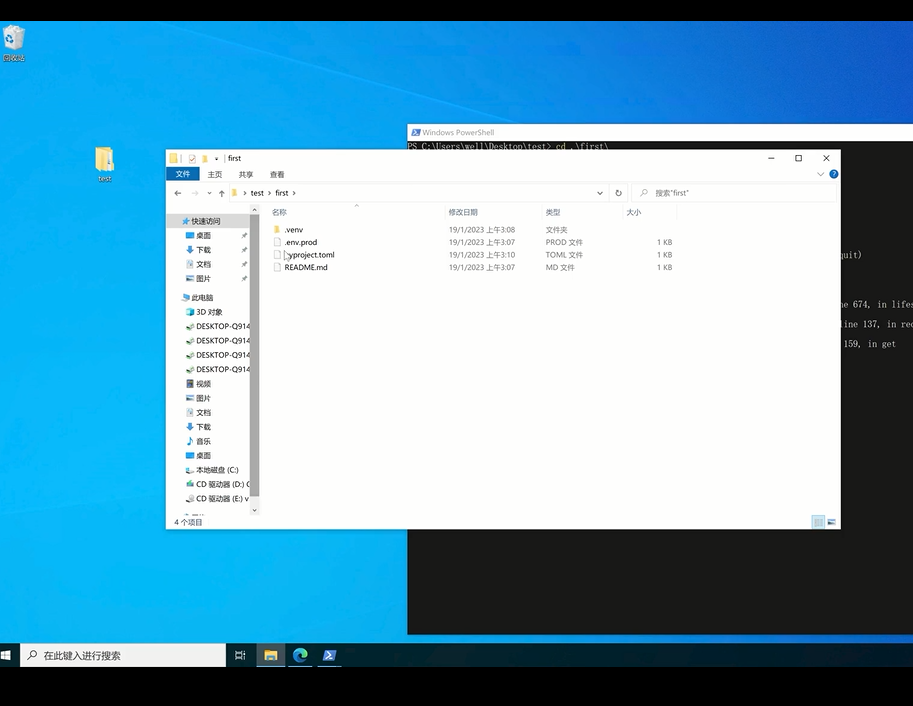Screen dimensions: 913x706
Task: Switch to PowerShell via its taskbar icon
Action: point(329,655)
